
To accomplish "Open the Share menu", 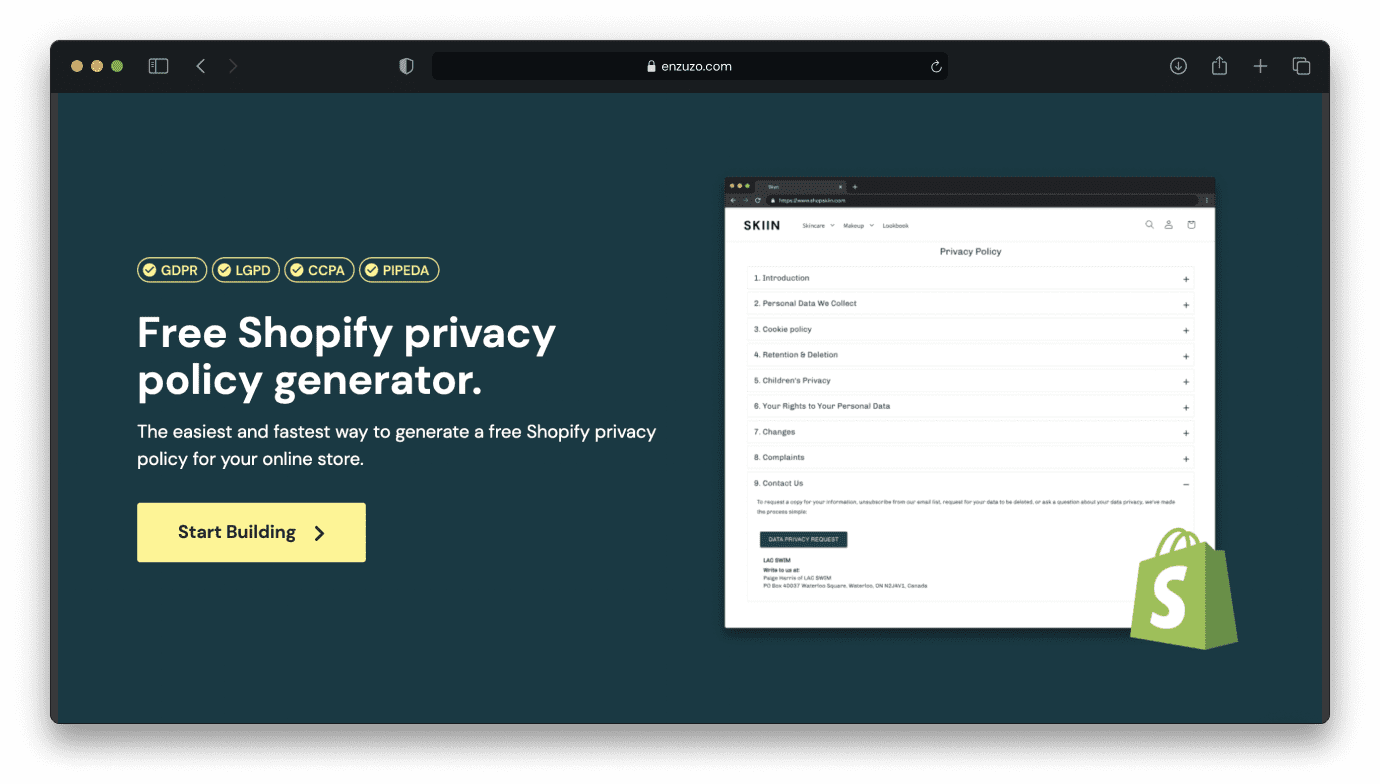I will (x=1219, y=66).
